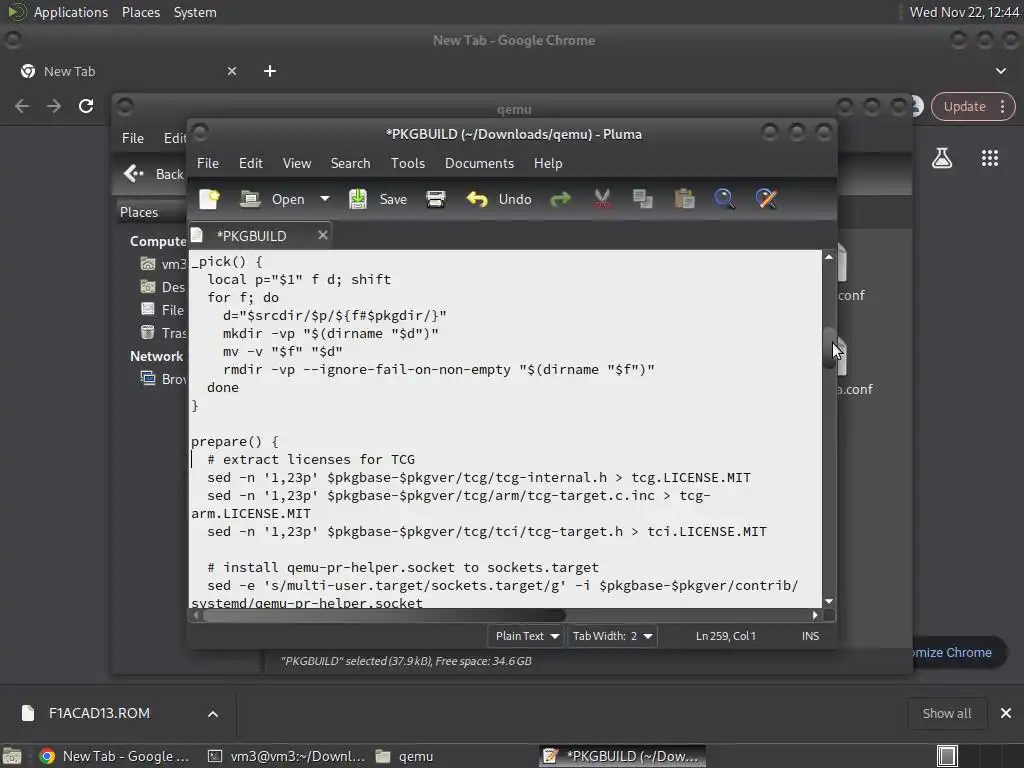Viewport: 1024px width, 768px height.
Task: Open Chrome Labs flask icon
Action: [x=942, y=158]
